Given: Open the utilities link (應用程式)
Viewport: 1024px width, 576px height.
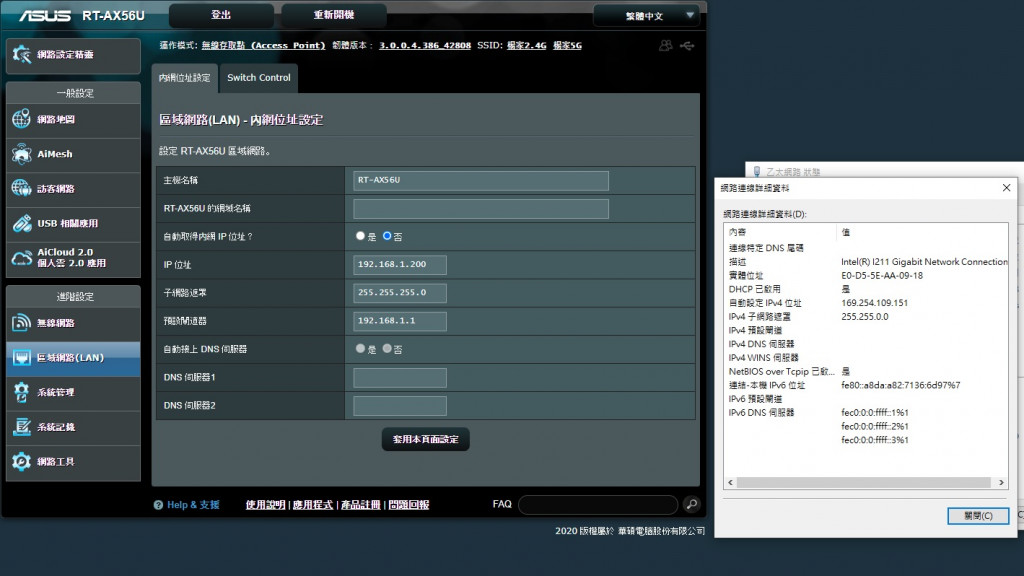Looking at the screenshot, I should click(313, 505).
